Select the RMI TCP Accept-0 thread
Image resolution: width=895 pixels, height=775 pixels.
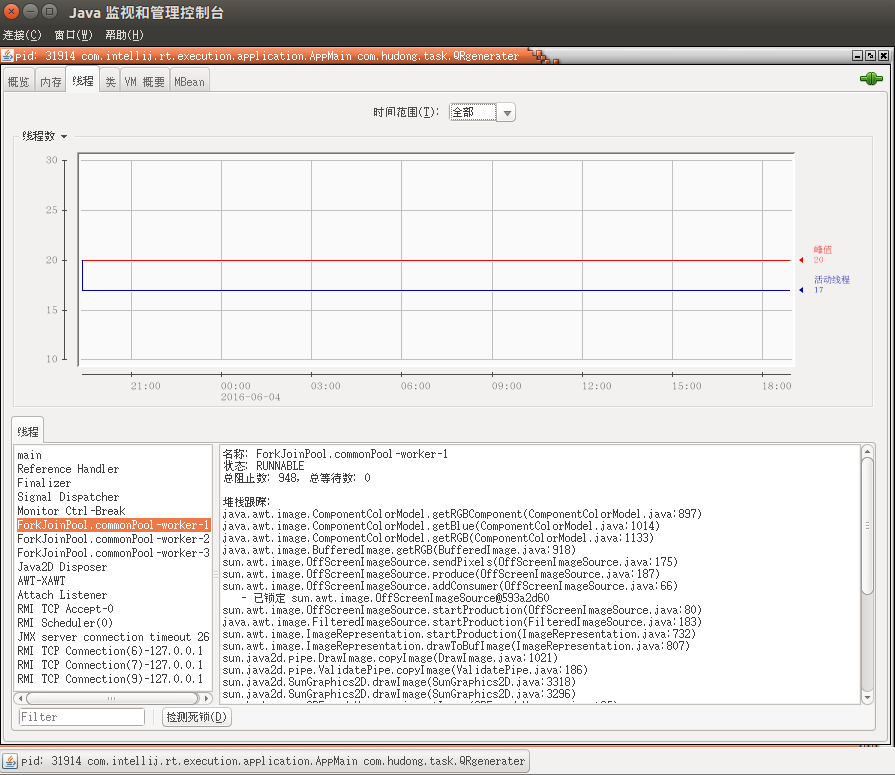pyautogui.click(x=113, y=608)
